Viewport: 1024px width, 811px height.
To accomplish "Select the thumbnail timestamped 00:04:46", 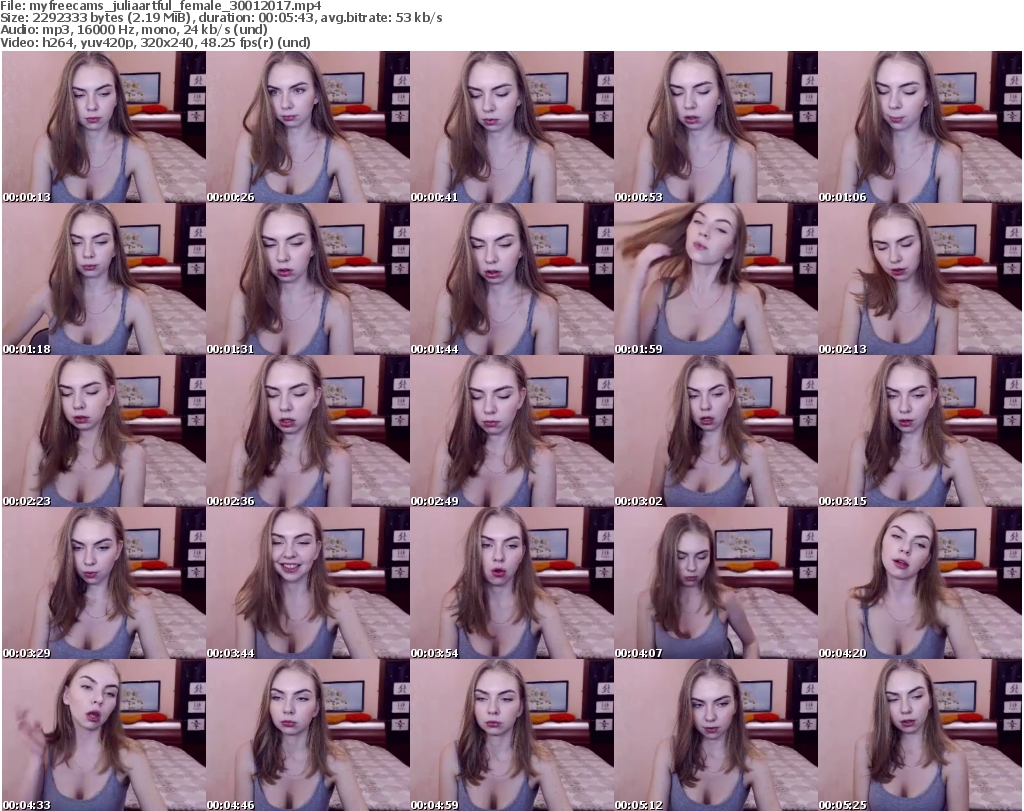I will [x=308, y=735].
